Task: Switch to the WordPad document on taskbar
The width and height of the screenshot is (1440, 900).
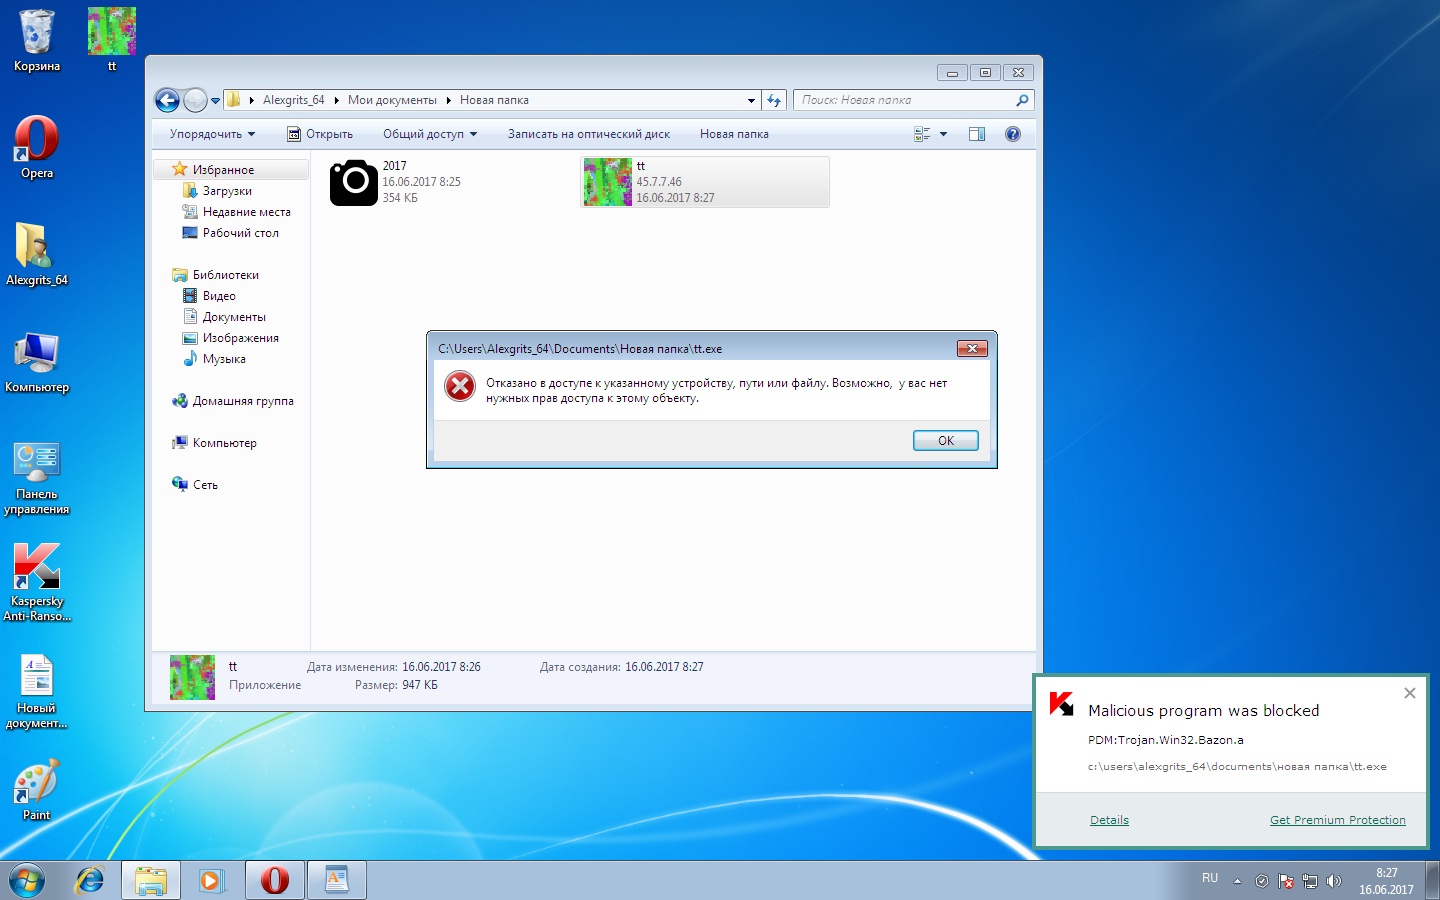Action: click(337, 880)
